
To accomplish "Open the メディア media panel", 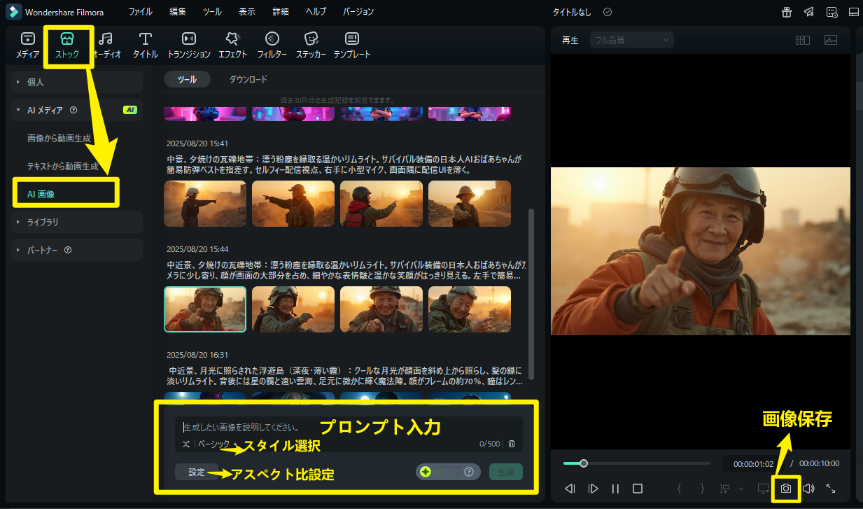I will point(28,45).
